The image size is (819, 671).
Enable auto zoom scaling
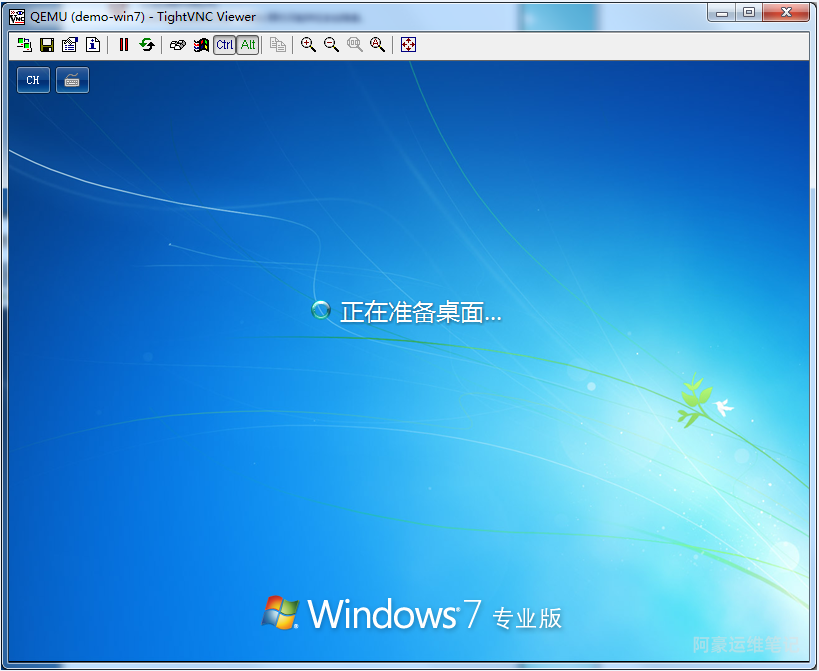[x=377, y=45]
